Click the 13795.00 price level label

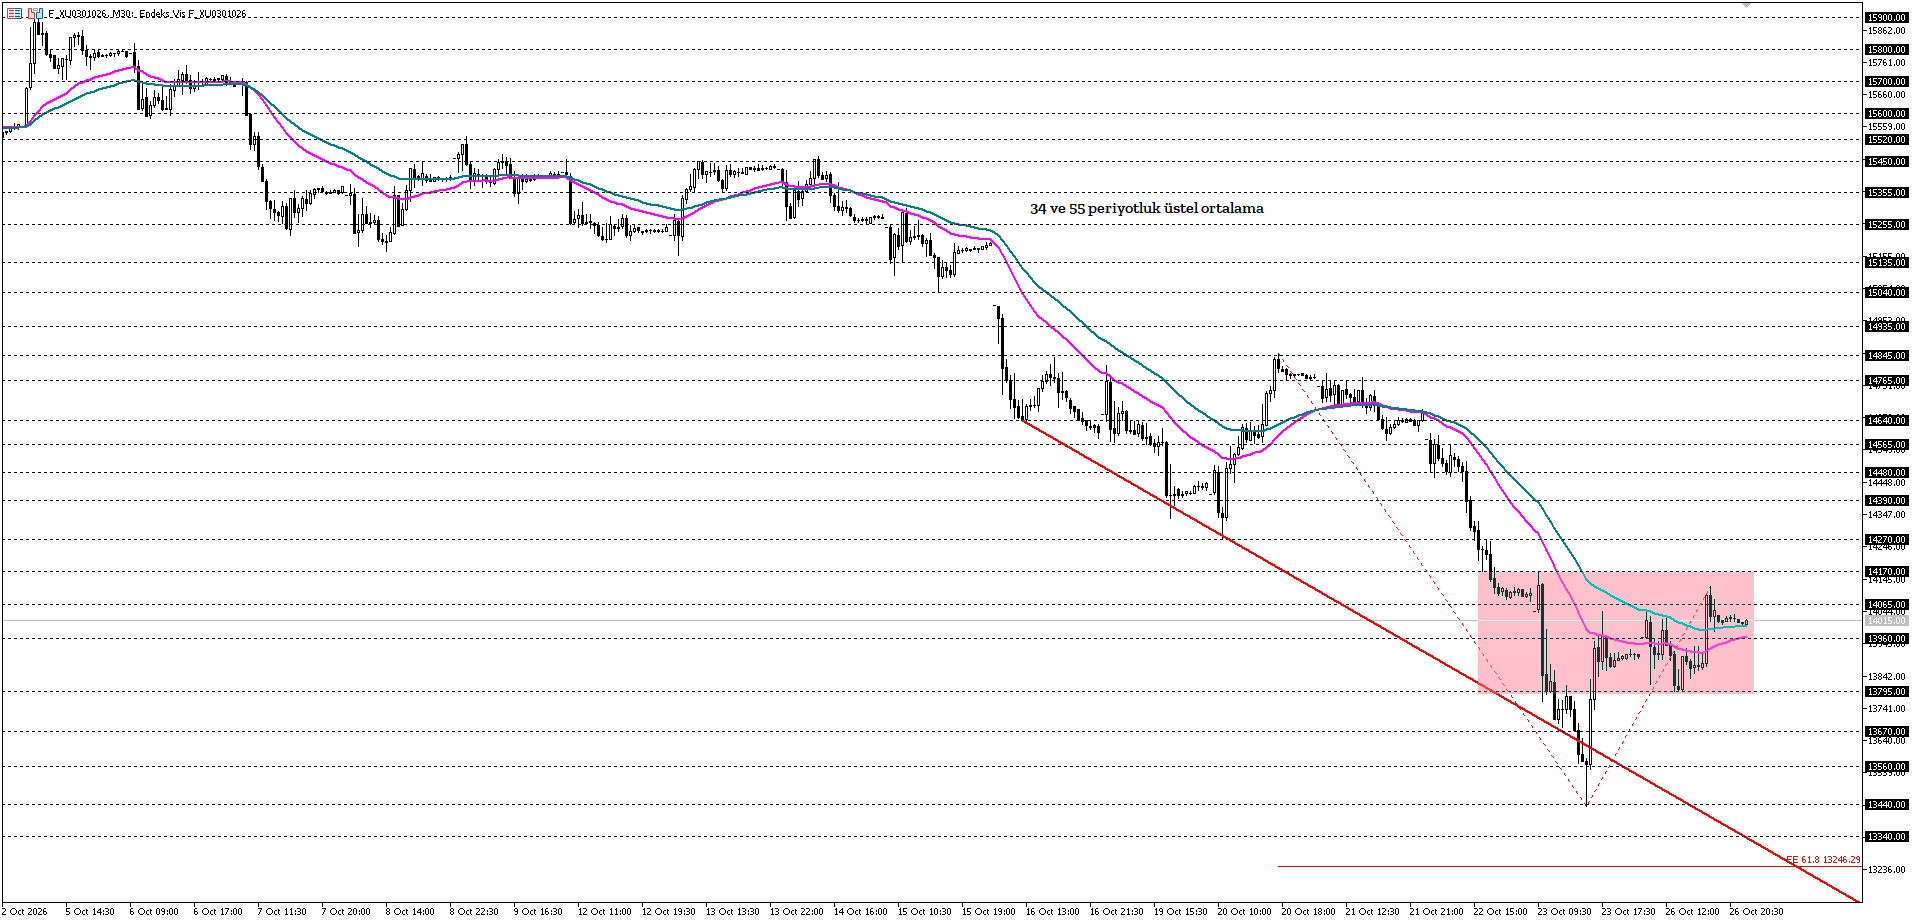[1887, 692]
